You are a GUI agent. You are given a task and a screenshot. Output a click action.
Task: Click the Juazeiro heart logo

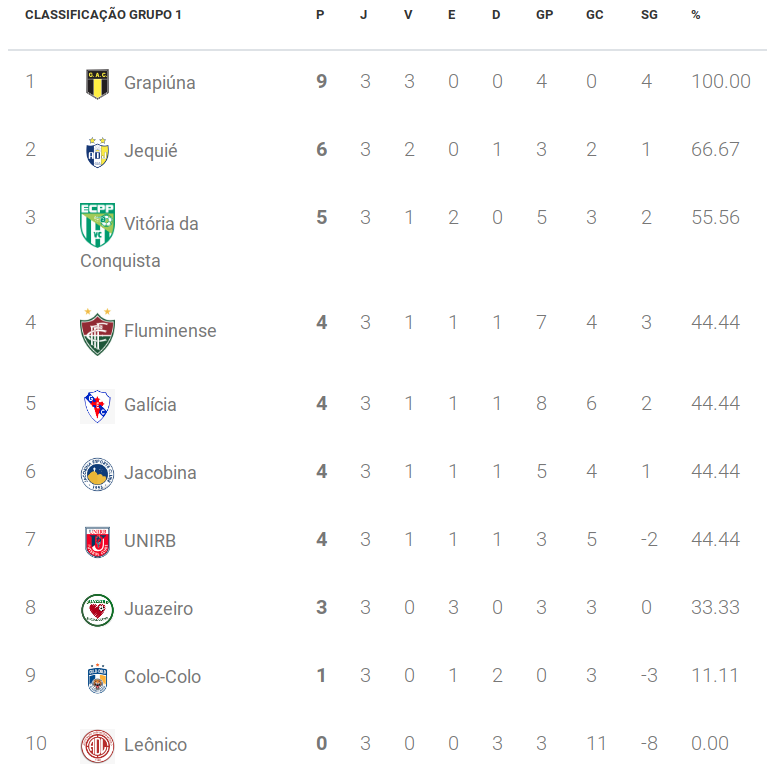[97, 610]
